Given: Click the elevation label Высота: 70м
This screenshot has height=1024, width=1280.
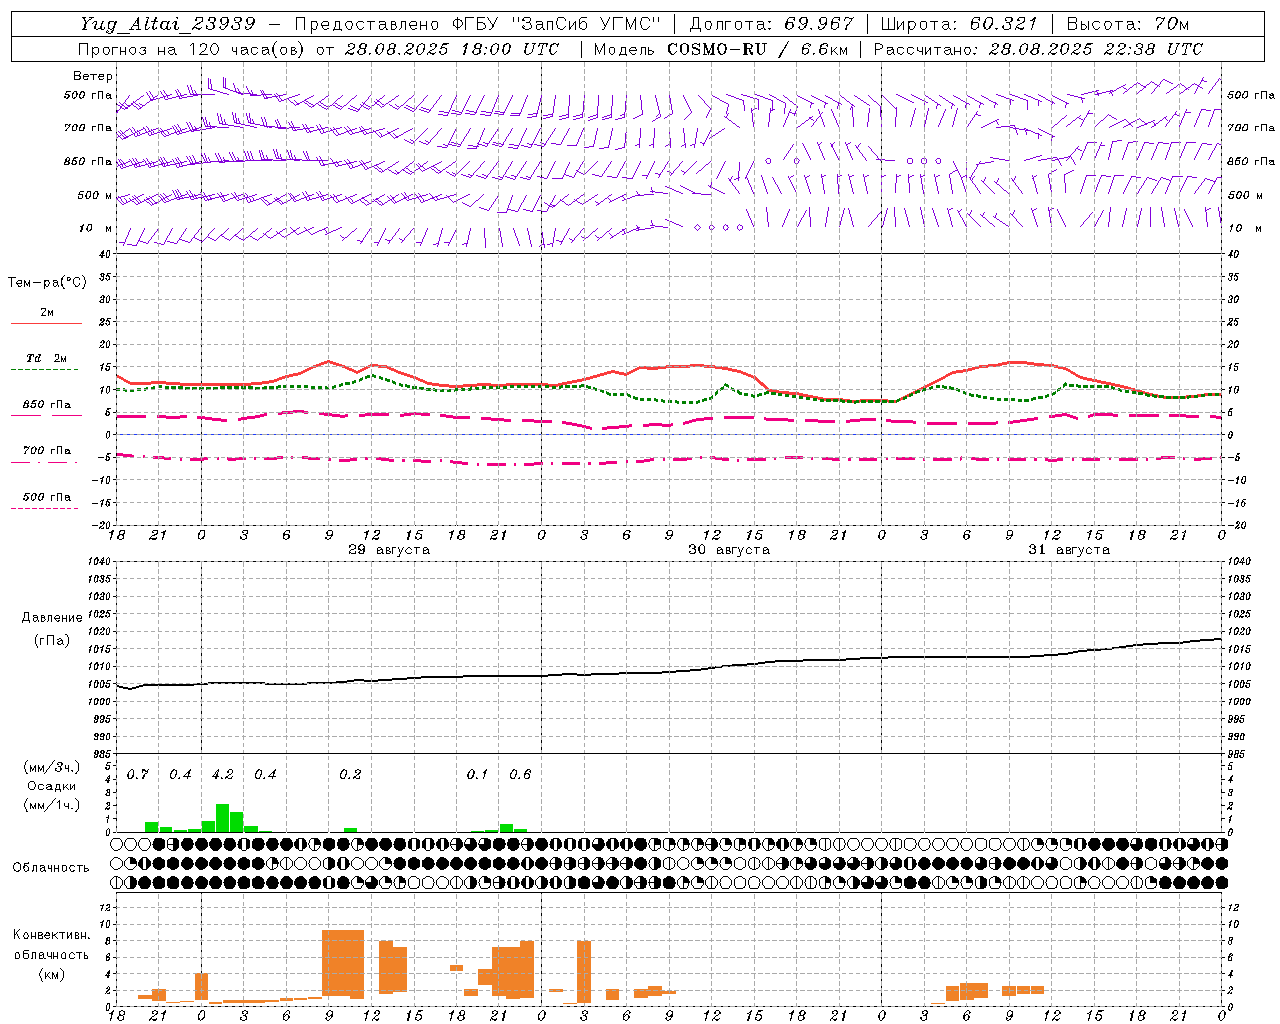Looking at the screenshot, I should pos(1127,24).
